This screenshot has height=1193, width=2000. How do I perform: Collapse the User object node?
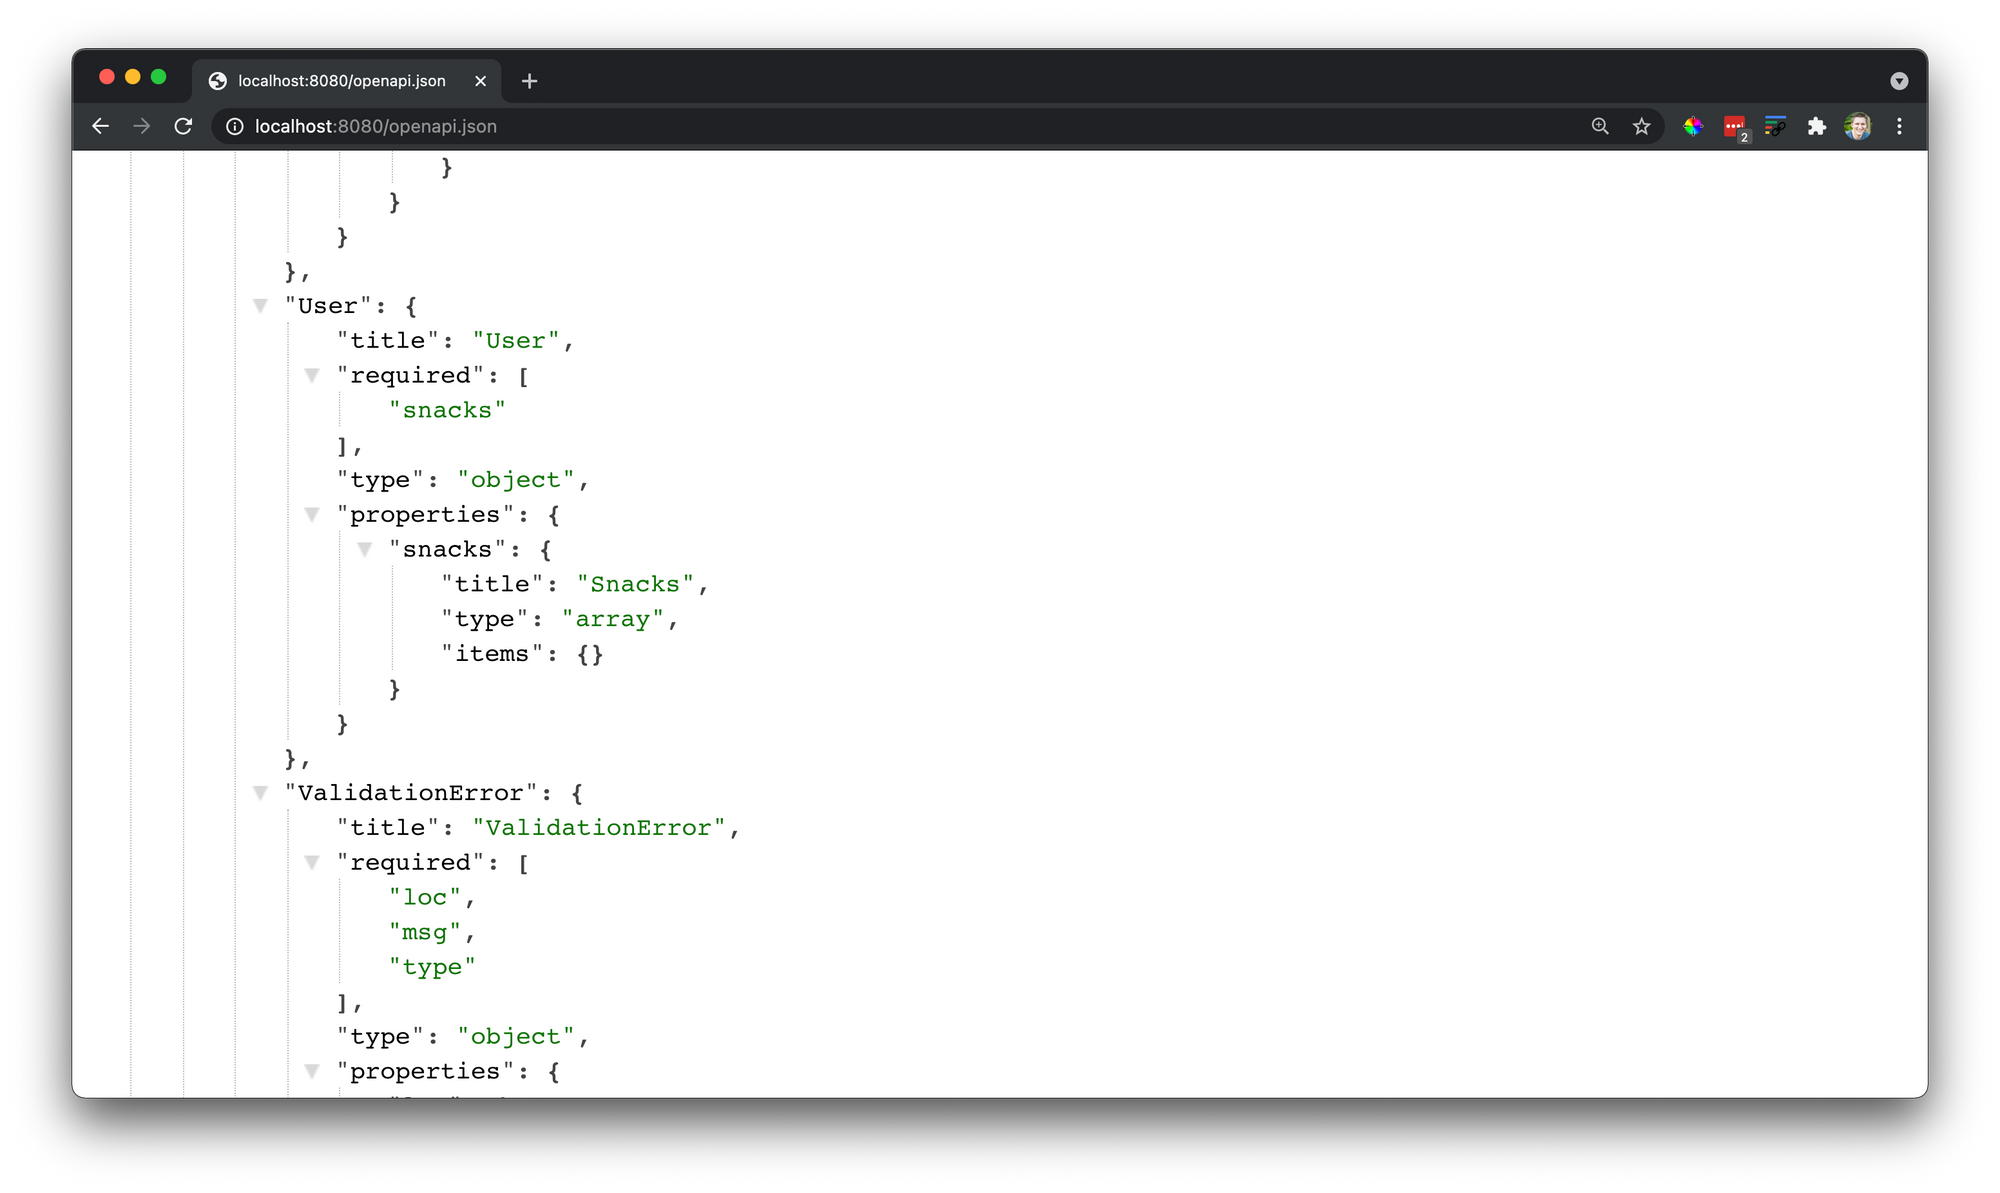click(x=261, y=306)
